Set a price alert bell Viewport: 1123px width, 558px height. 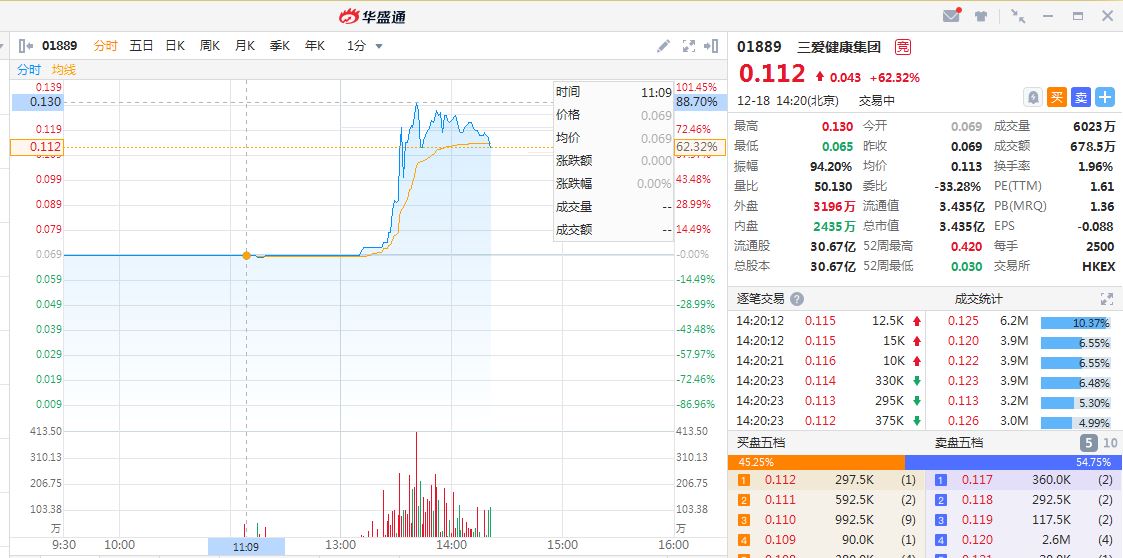[x=1033, y=97]
